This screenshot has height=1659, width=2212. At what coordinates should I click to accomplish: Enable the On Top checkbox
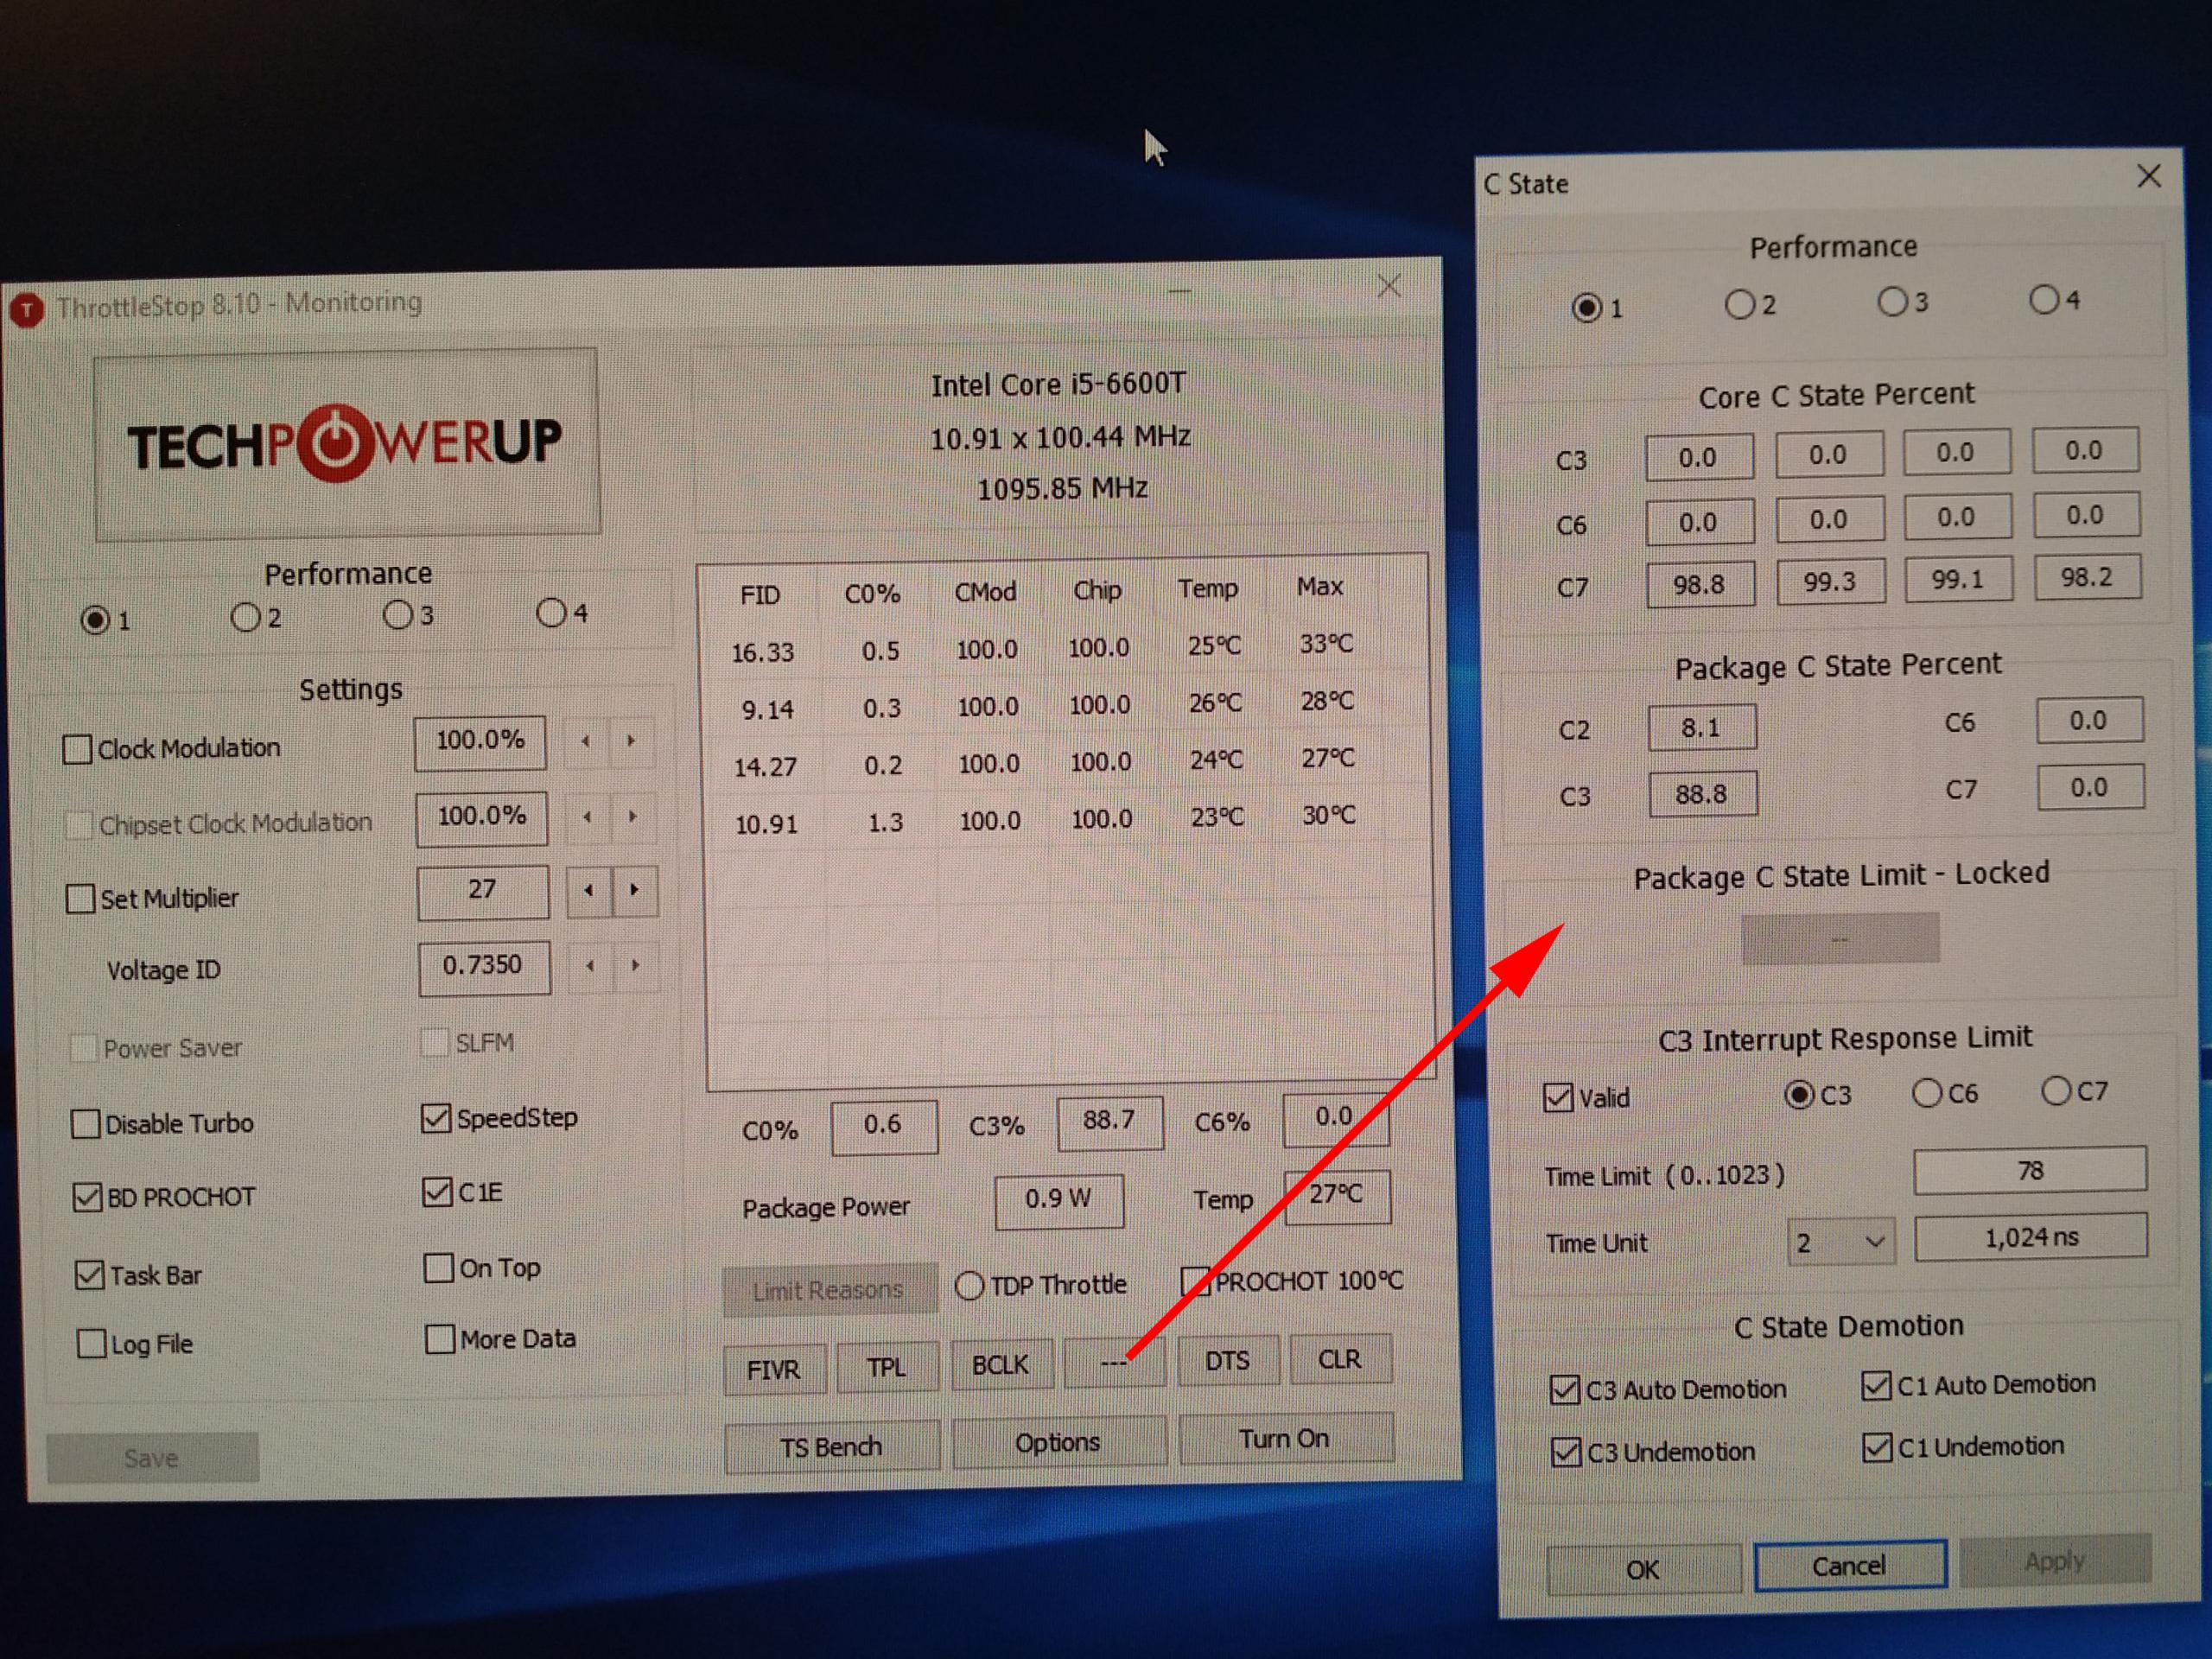(438, 1268)
